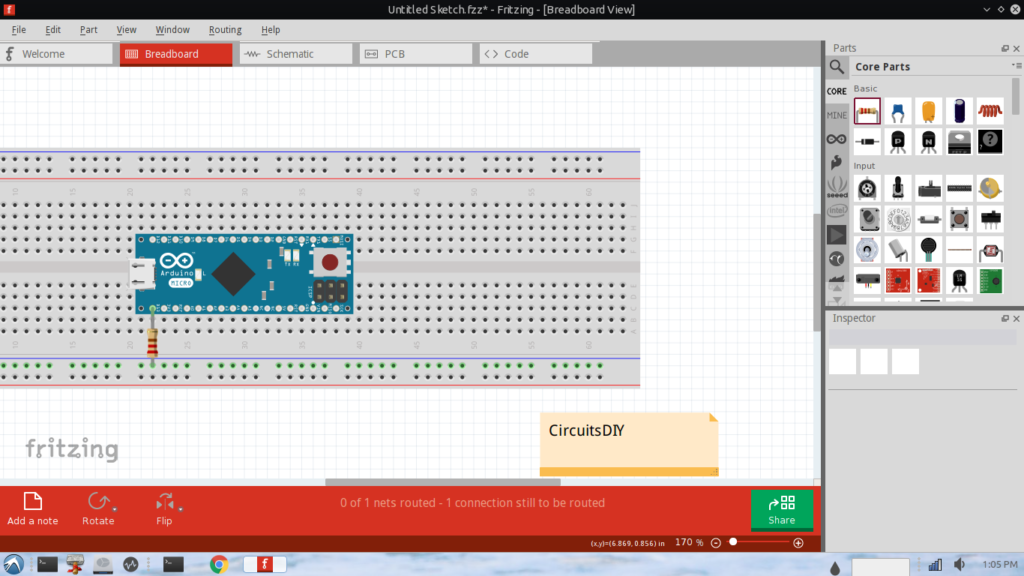Click the green Share button
Screen dimensions: 1024x576
coord(782,509)
